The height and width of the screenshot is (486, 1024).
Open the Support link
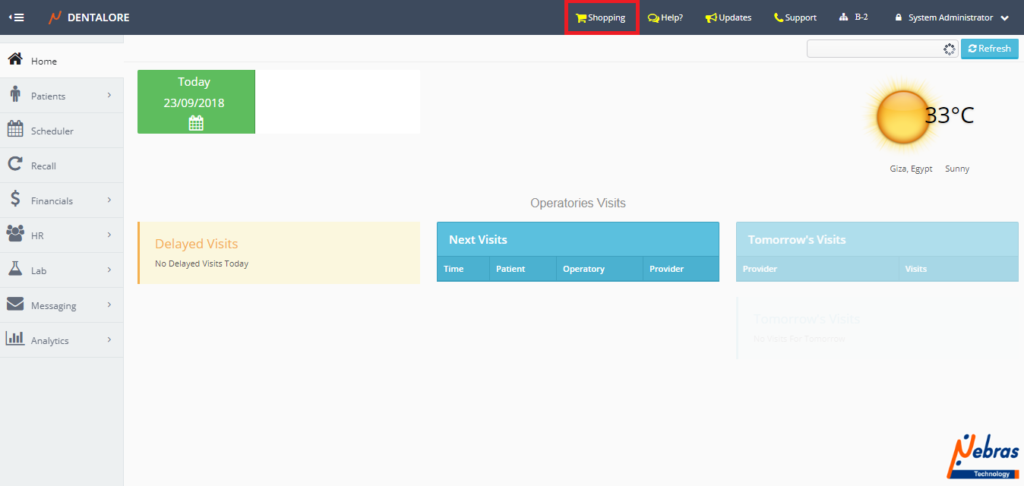pyautogui.click(x=795, y=17)
